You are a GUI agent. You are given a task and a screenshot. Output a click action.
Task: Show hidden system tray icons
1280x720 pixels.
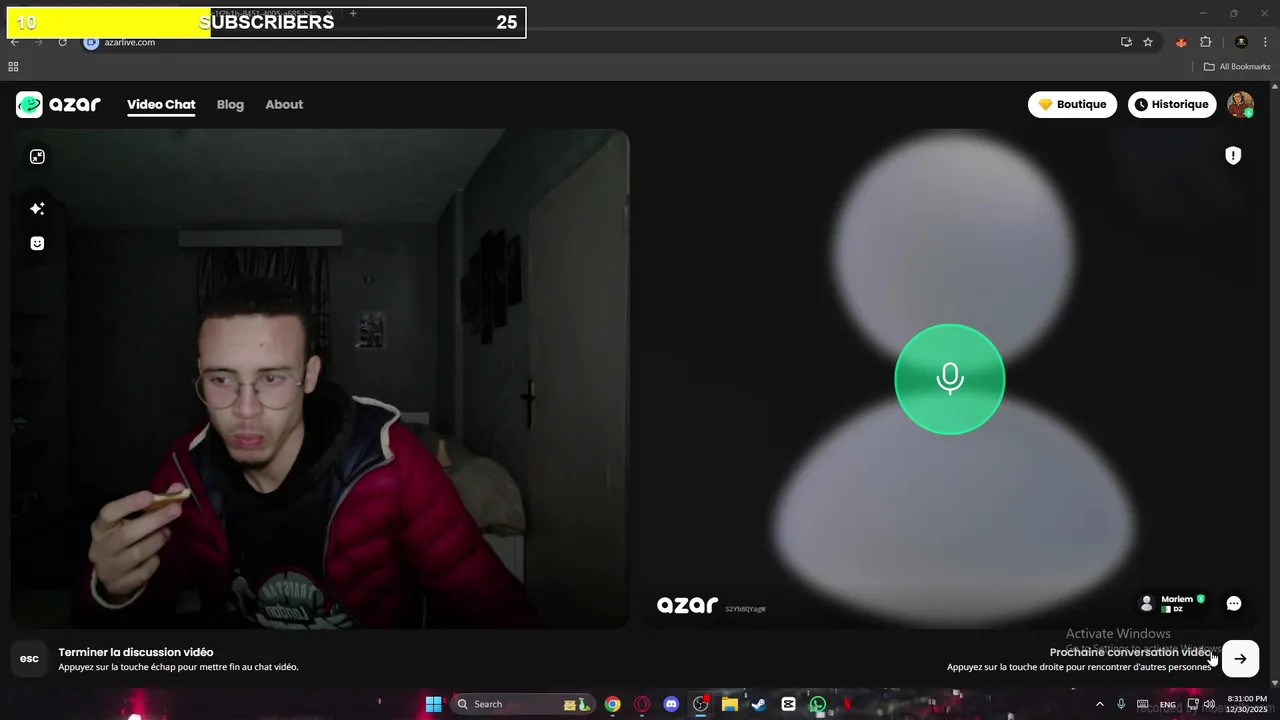coord(1100,704)
